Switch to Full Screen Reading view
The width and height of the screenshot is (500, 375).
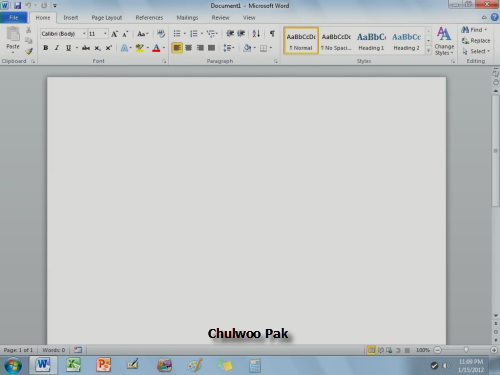(380, 350)
